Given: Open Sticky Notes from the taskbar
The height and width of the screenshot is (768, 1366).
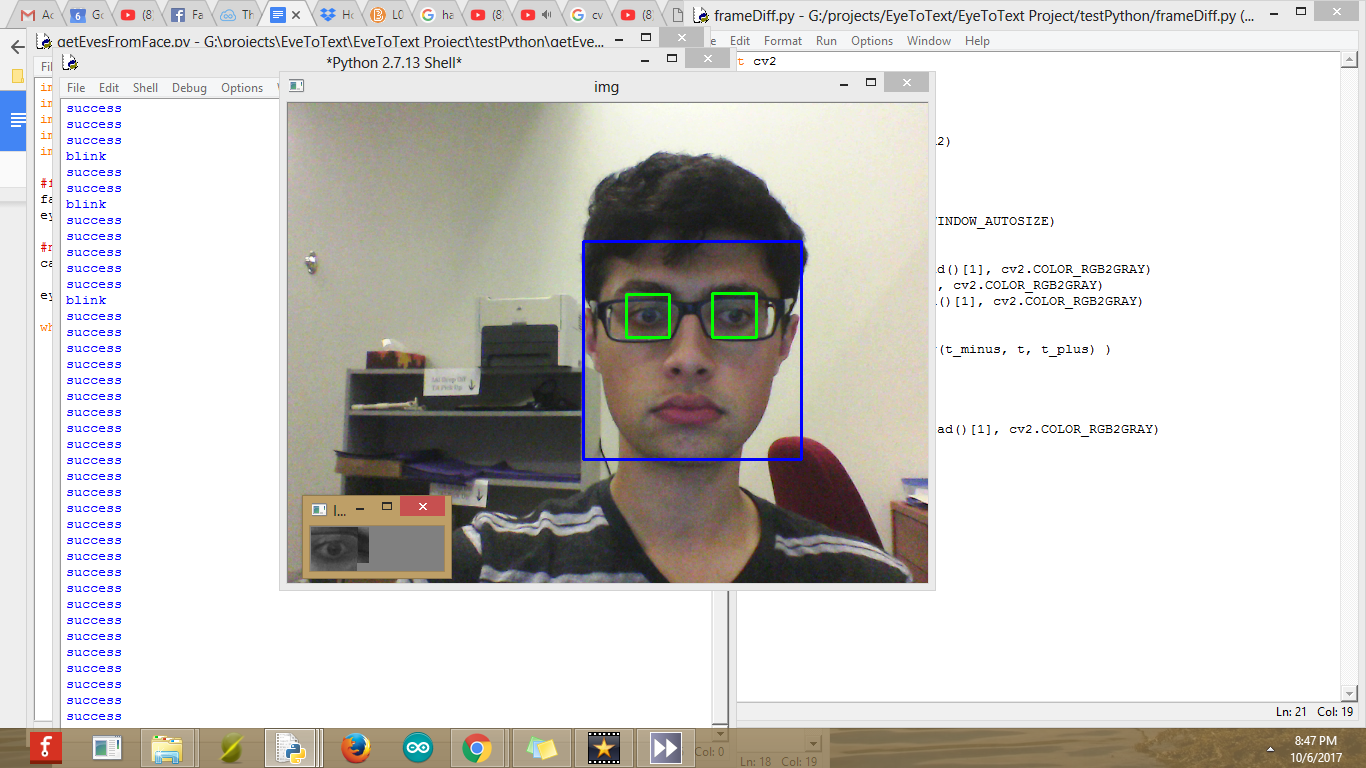Looking at the screenshot, I should pos(541,747).
